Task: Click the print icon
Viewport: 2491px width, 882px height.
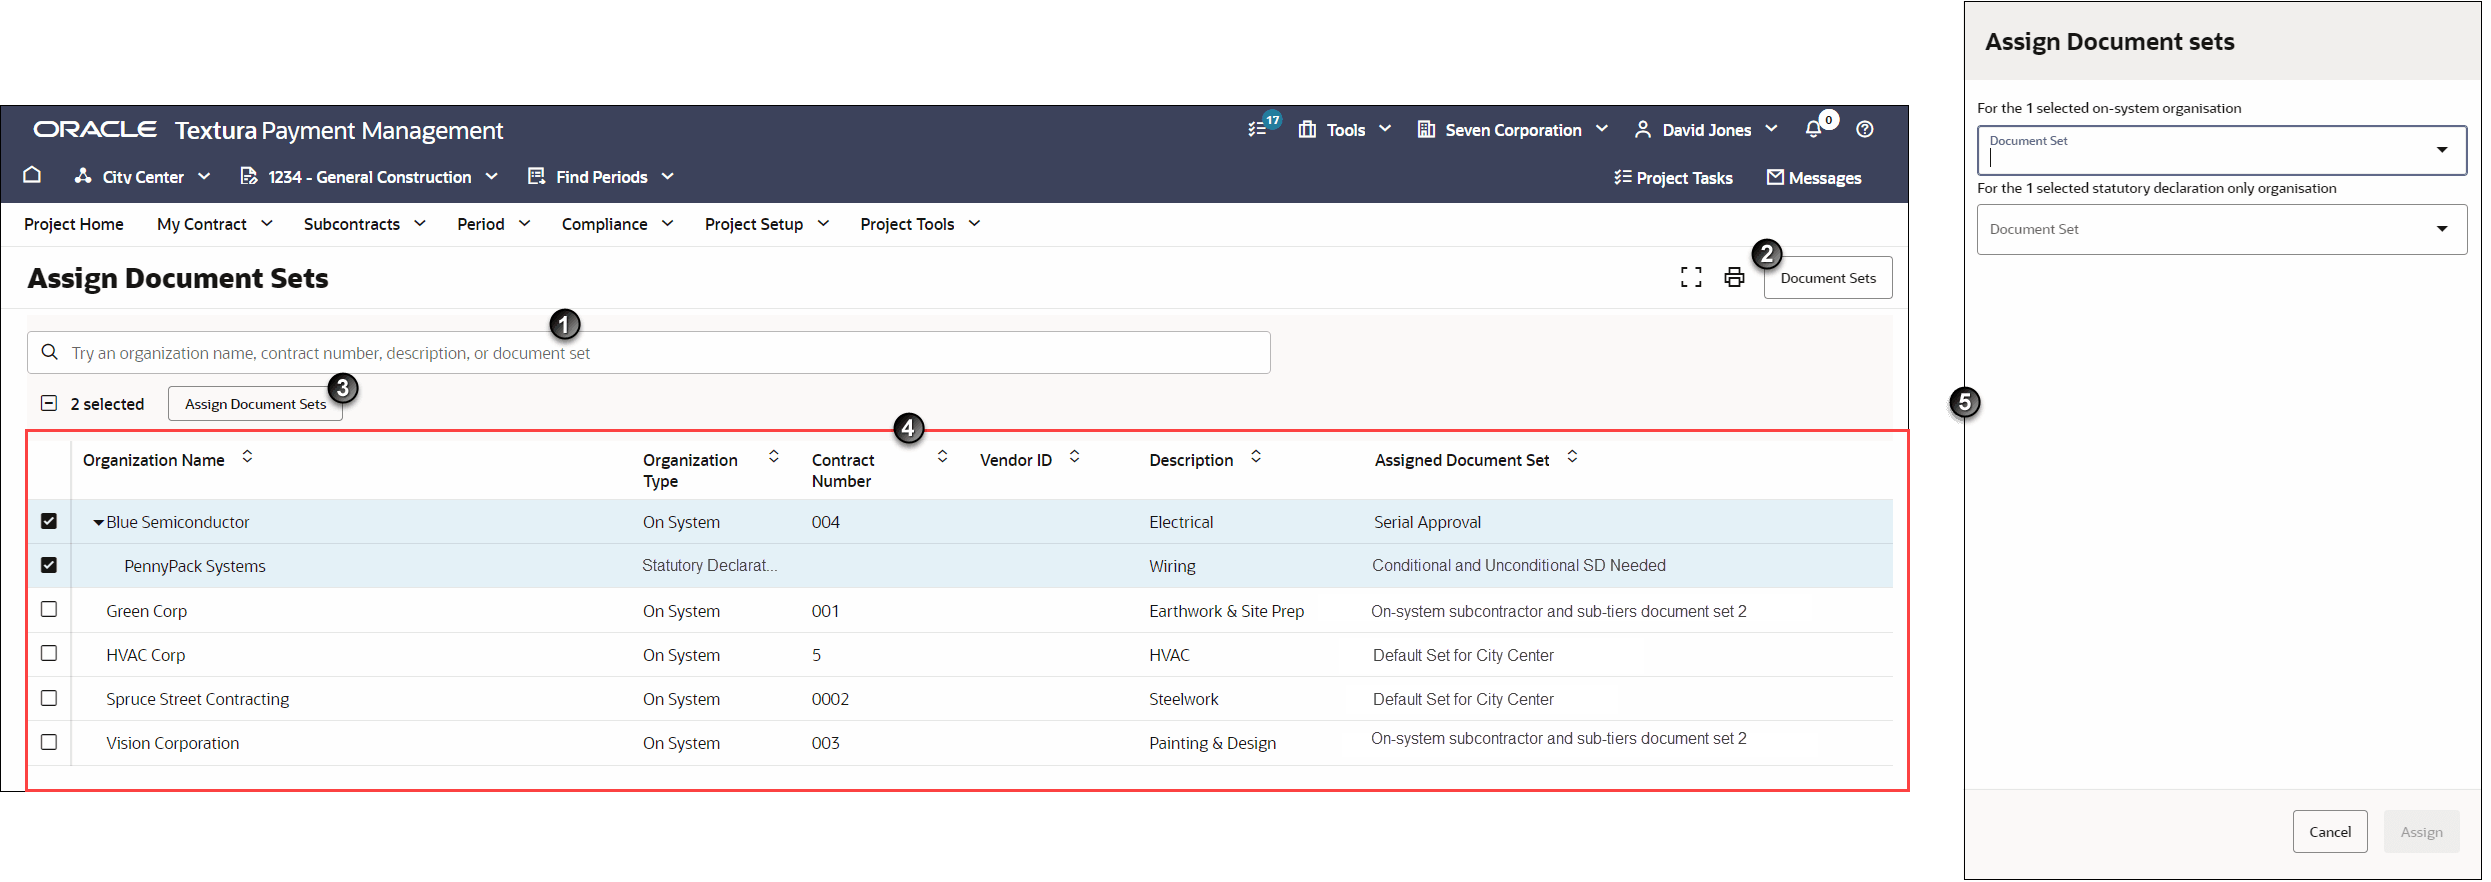Action: click(x=1735, y=277)
